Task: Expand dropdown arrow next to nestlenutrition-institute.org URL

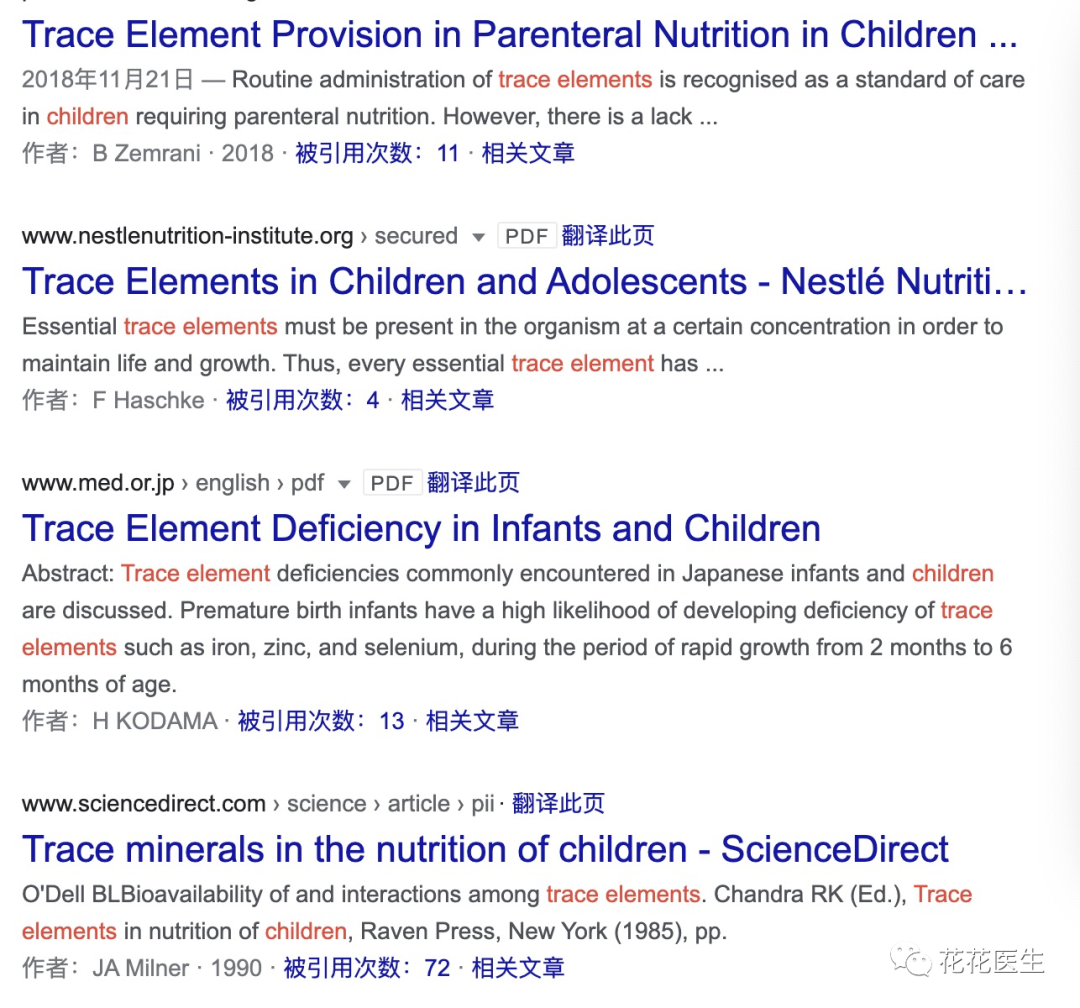Action: [478, 237]
